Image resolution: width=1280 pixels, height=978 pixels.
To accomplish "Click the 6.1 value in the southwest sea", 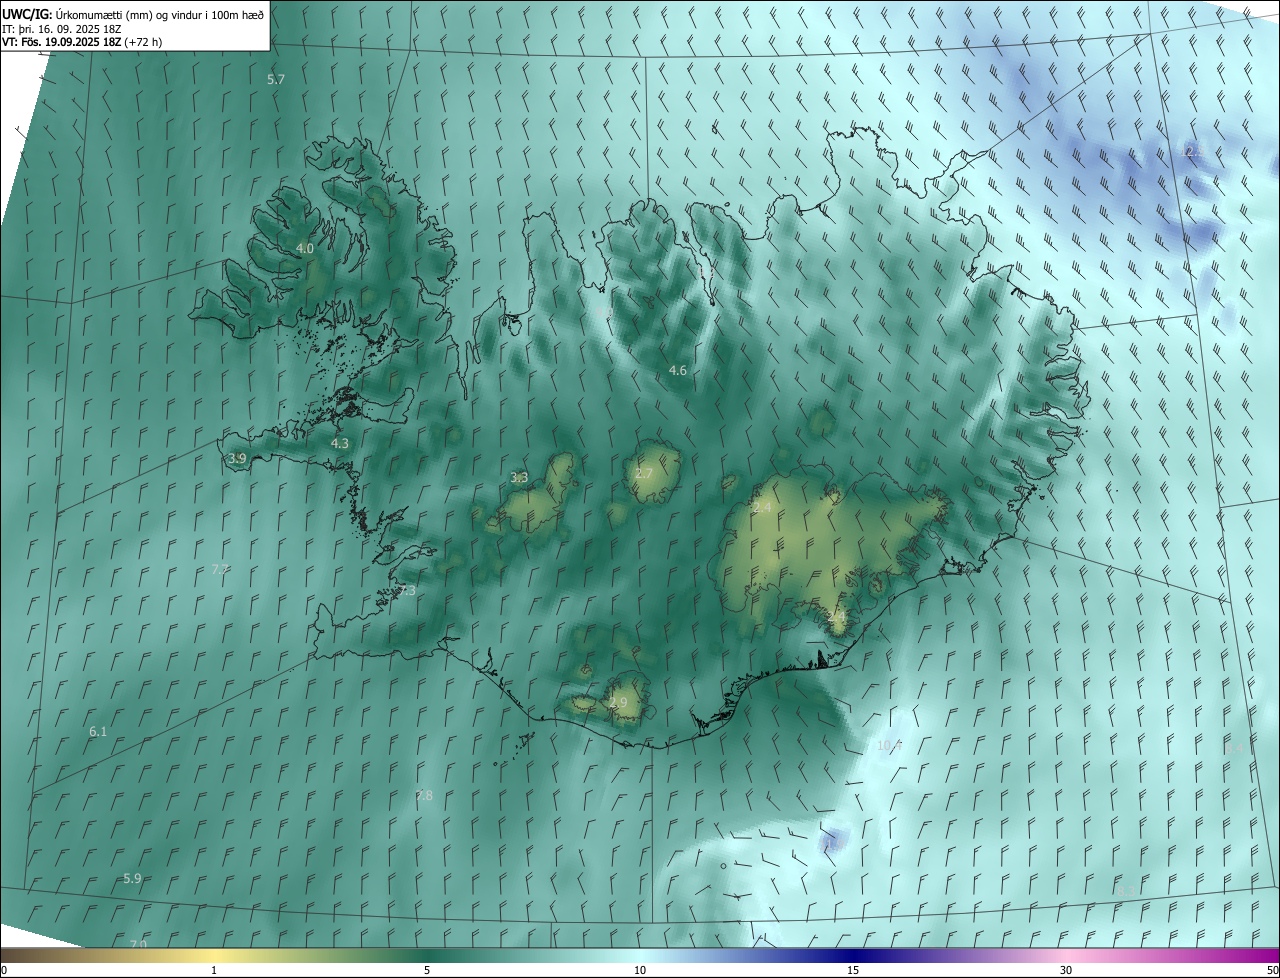I will point(98,732).
